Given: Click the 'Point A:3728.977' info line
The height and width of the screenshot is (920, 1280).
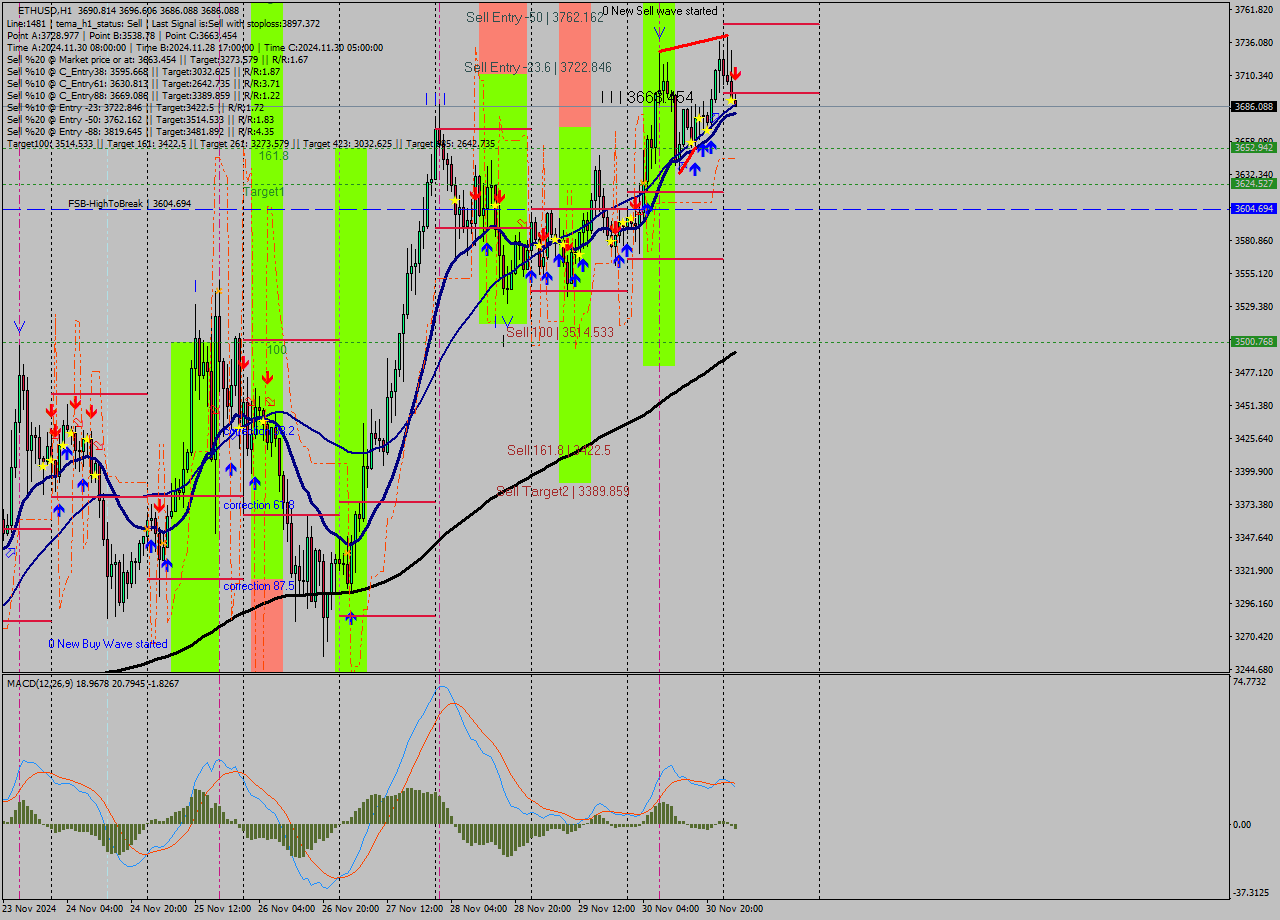Looking at the screenshot, I should pyautogui.click(x=121, y=35).
